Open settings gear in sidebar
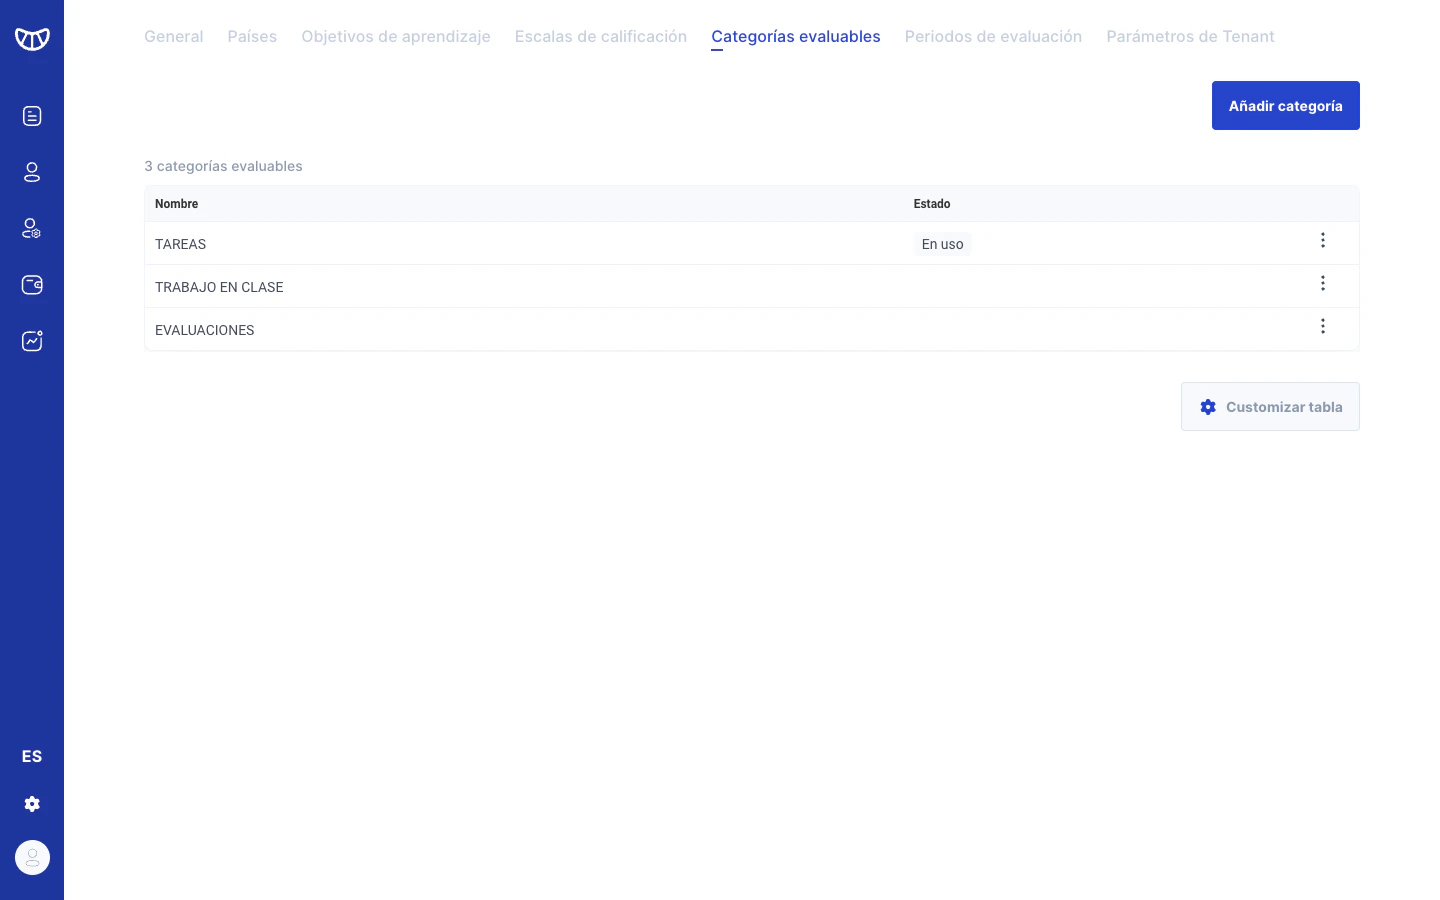This screenshot has height=900, width=1440. point(32,804)
